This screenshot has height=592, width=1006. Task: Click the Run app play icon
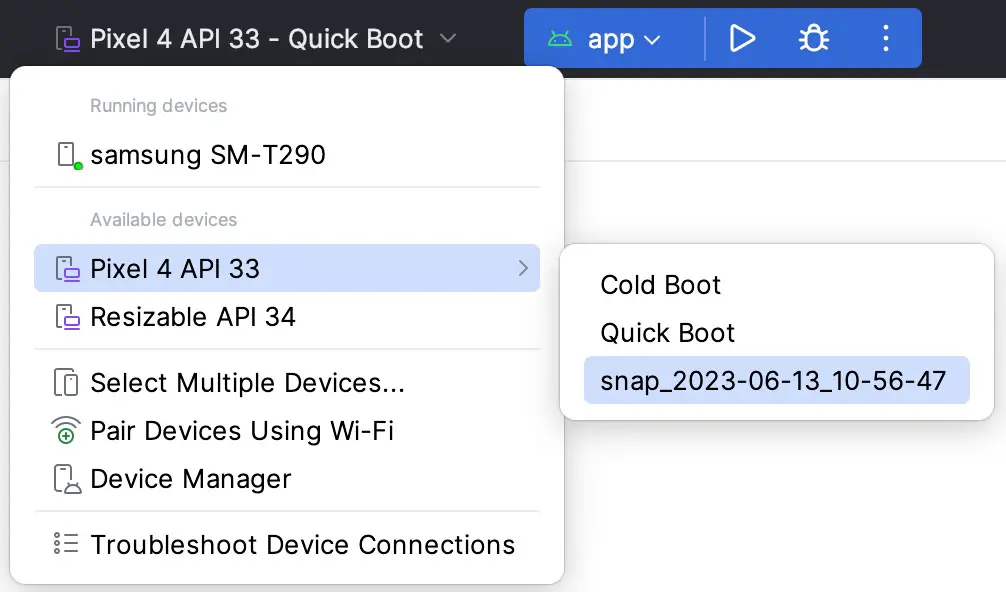(x=742, y=38)
